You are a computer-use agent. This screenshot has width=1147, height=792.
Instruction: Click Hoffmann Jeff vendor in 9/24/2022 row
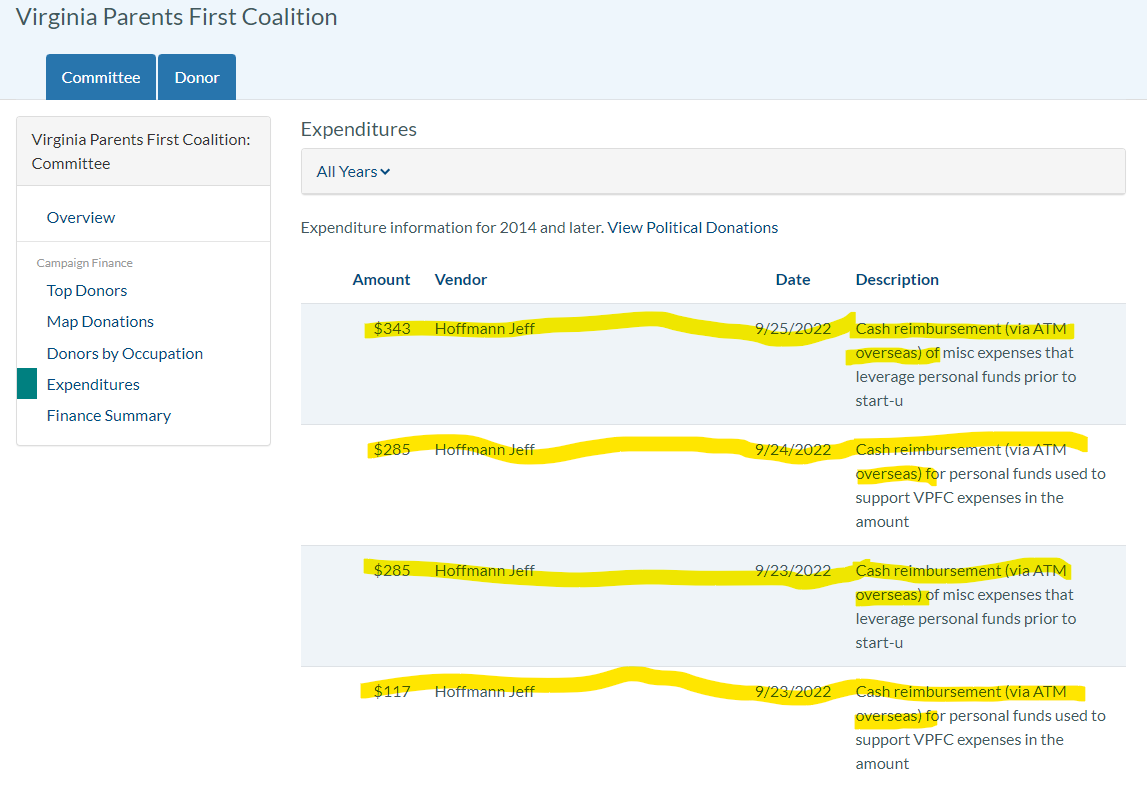click(x=484, y=449)
